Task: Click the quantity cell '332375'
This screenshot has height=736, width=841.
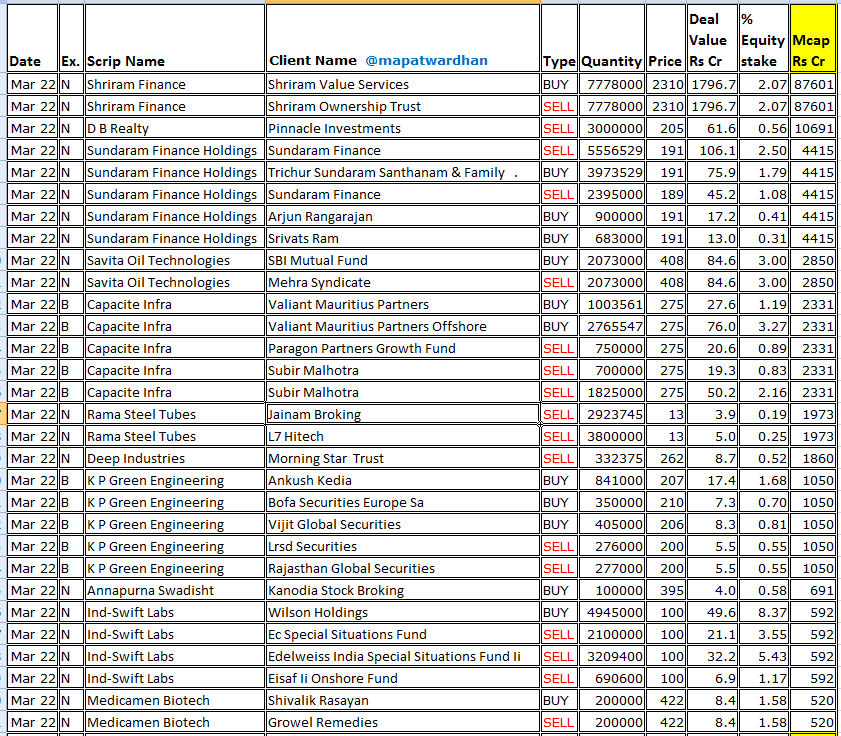Action: [612, 458]
